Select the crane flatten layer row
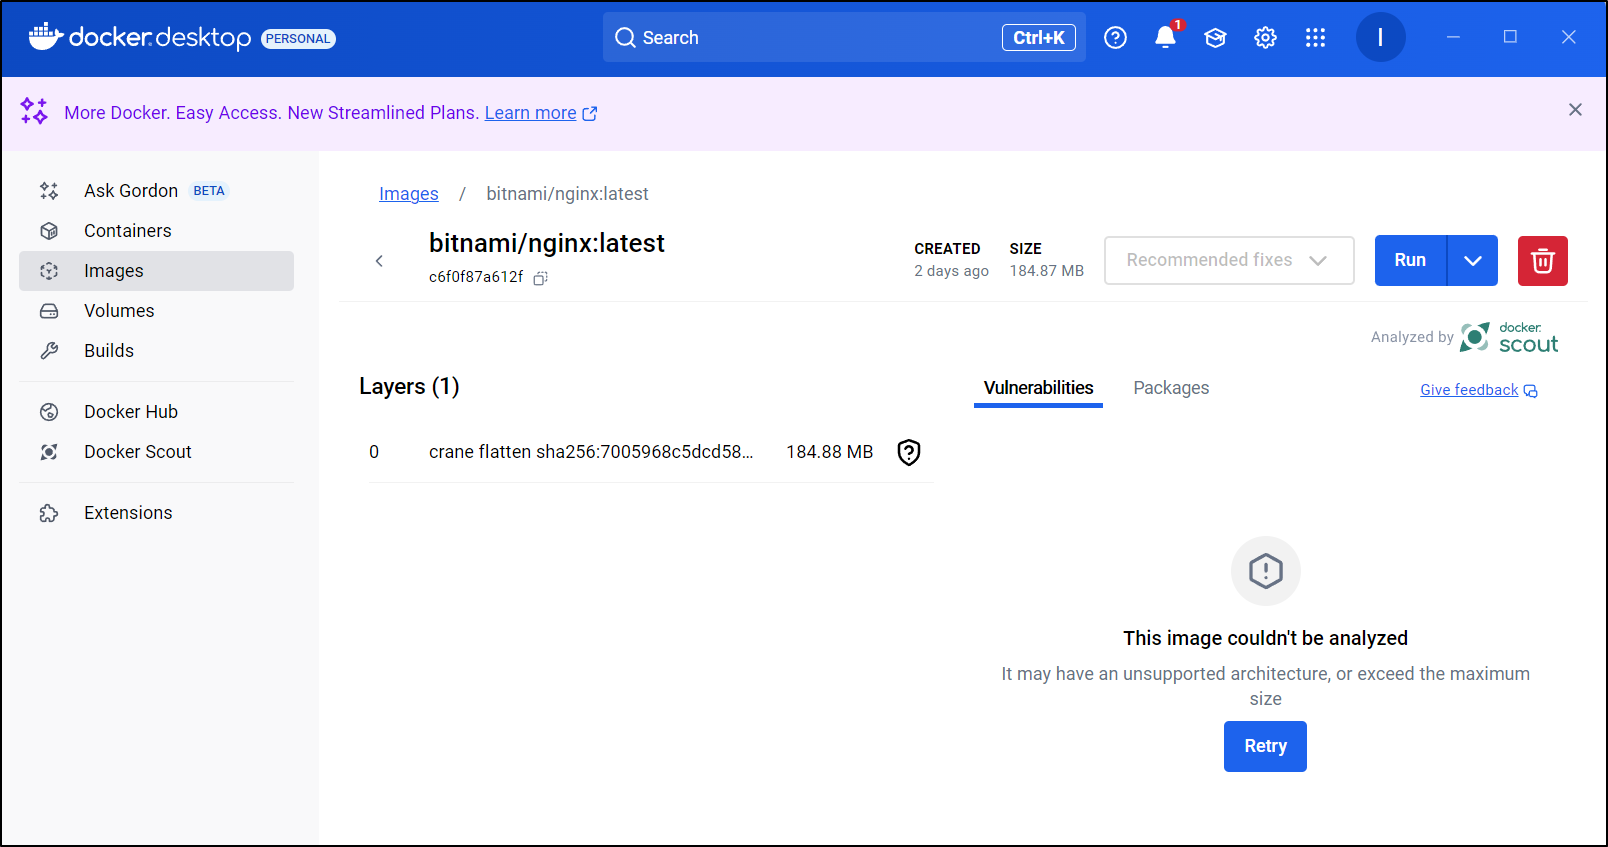 [x=651, y=452]
